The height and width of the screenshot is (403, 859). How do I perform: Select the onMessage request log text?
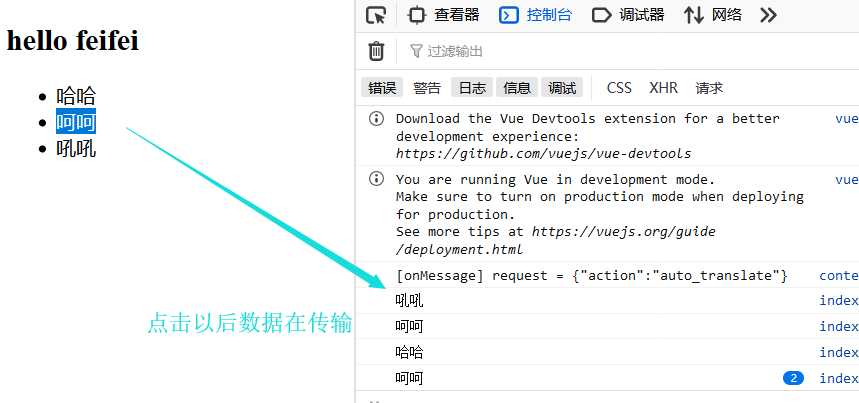[x=592, y=275]
